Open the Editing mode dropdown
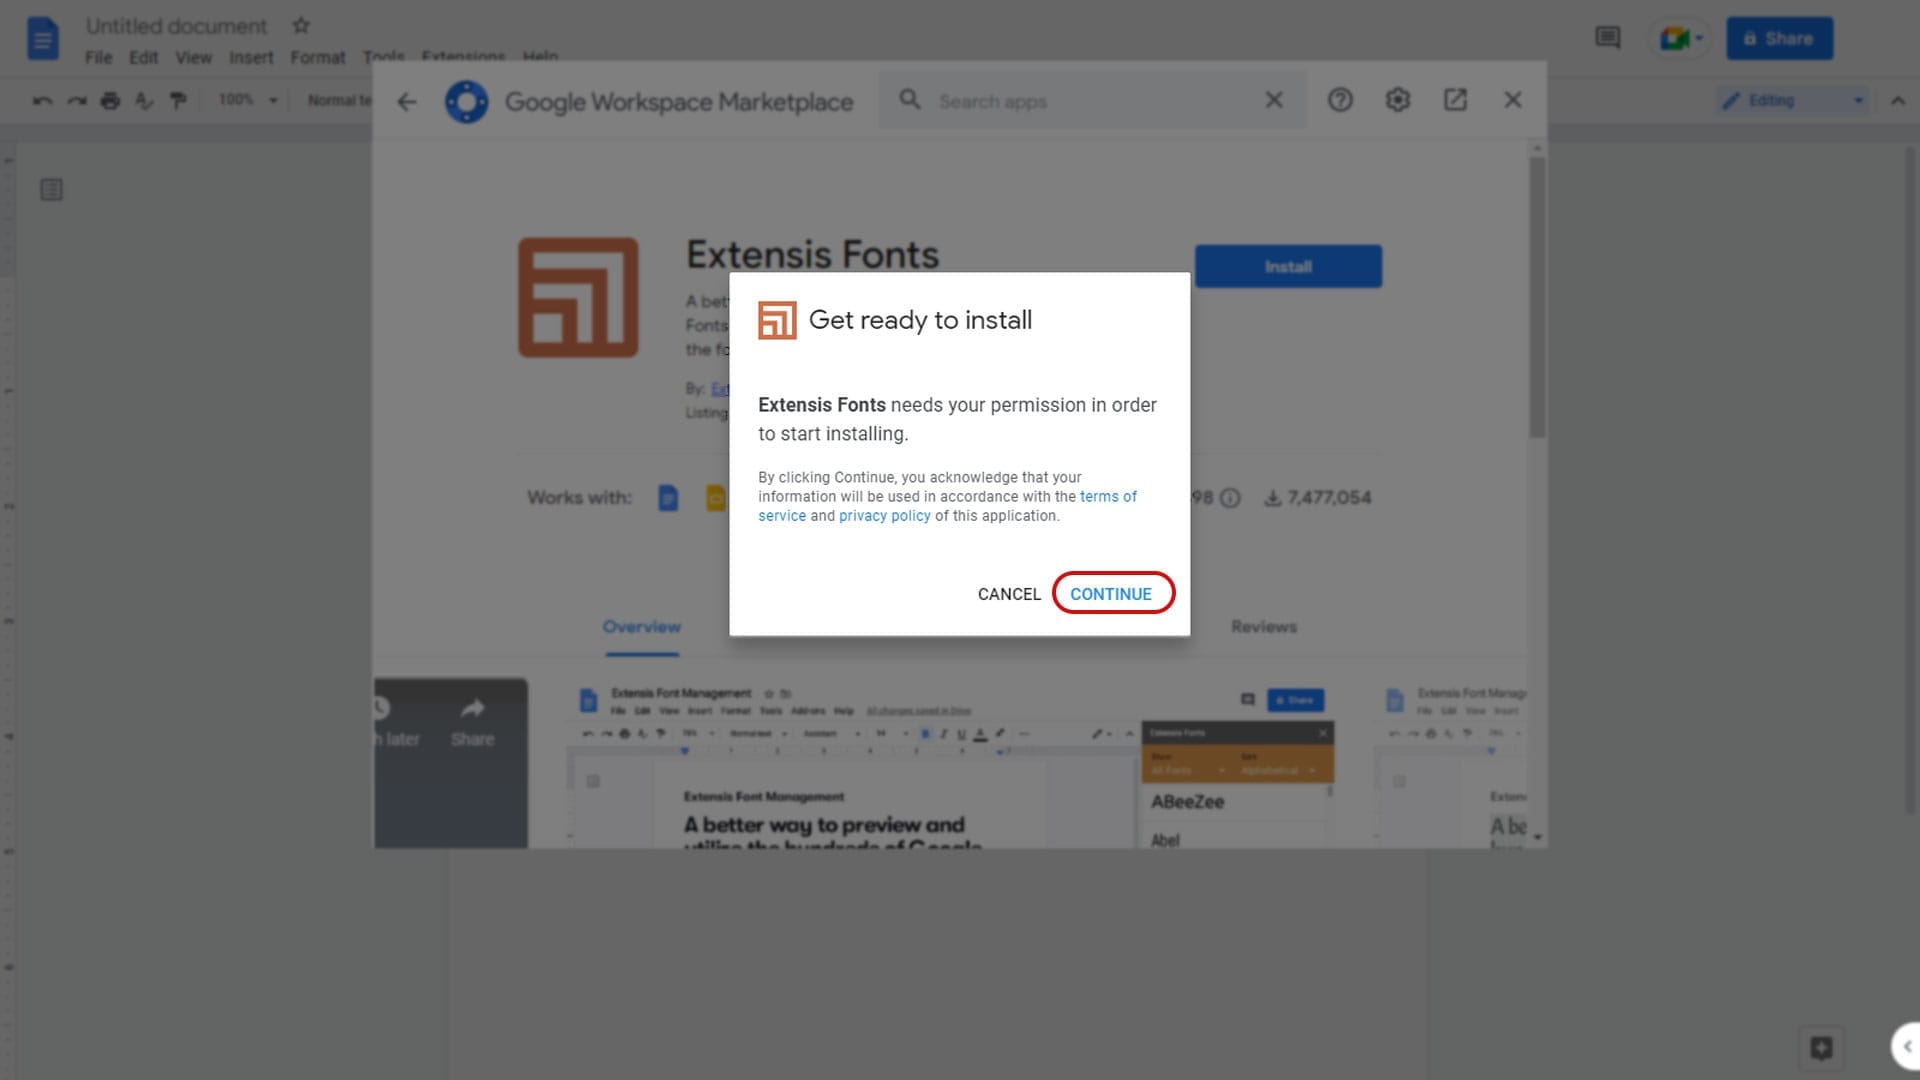The width and height of the screenshot is (1920, 1080). pos(1792,100)
